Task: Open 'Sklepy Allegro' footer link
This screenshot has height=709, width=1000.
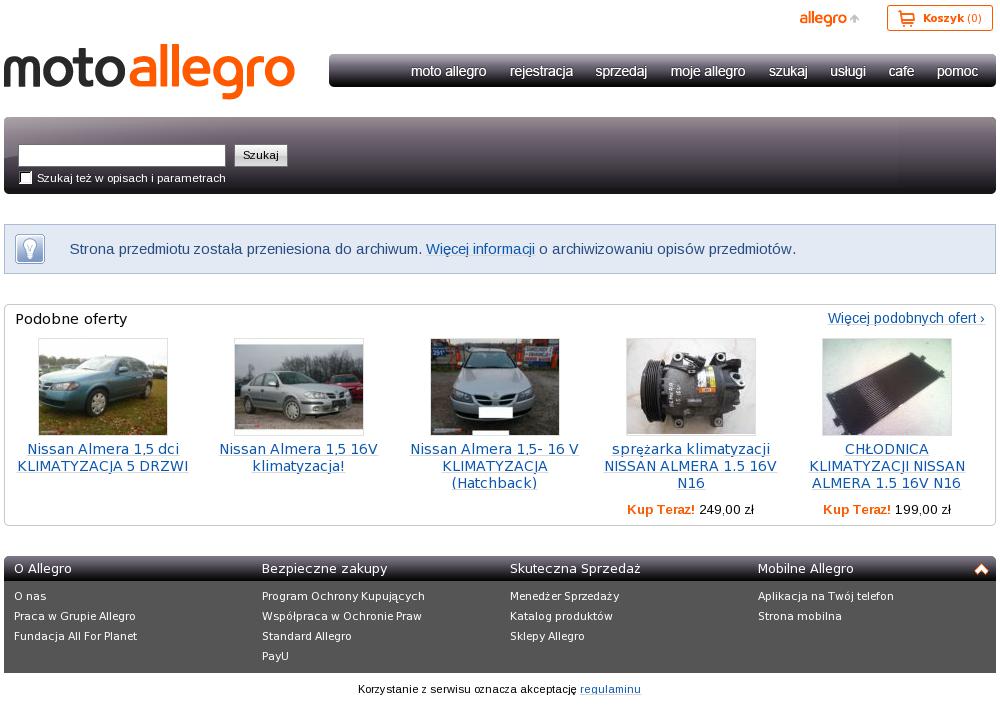Action: point(547,636)
